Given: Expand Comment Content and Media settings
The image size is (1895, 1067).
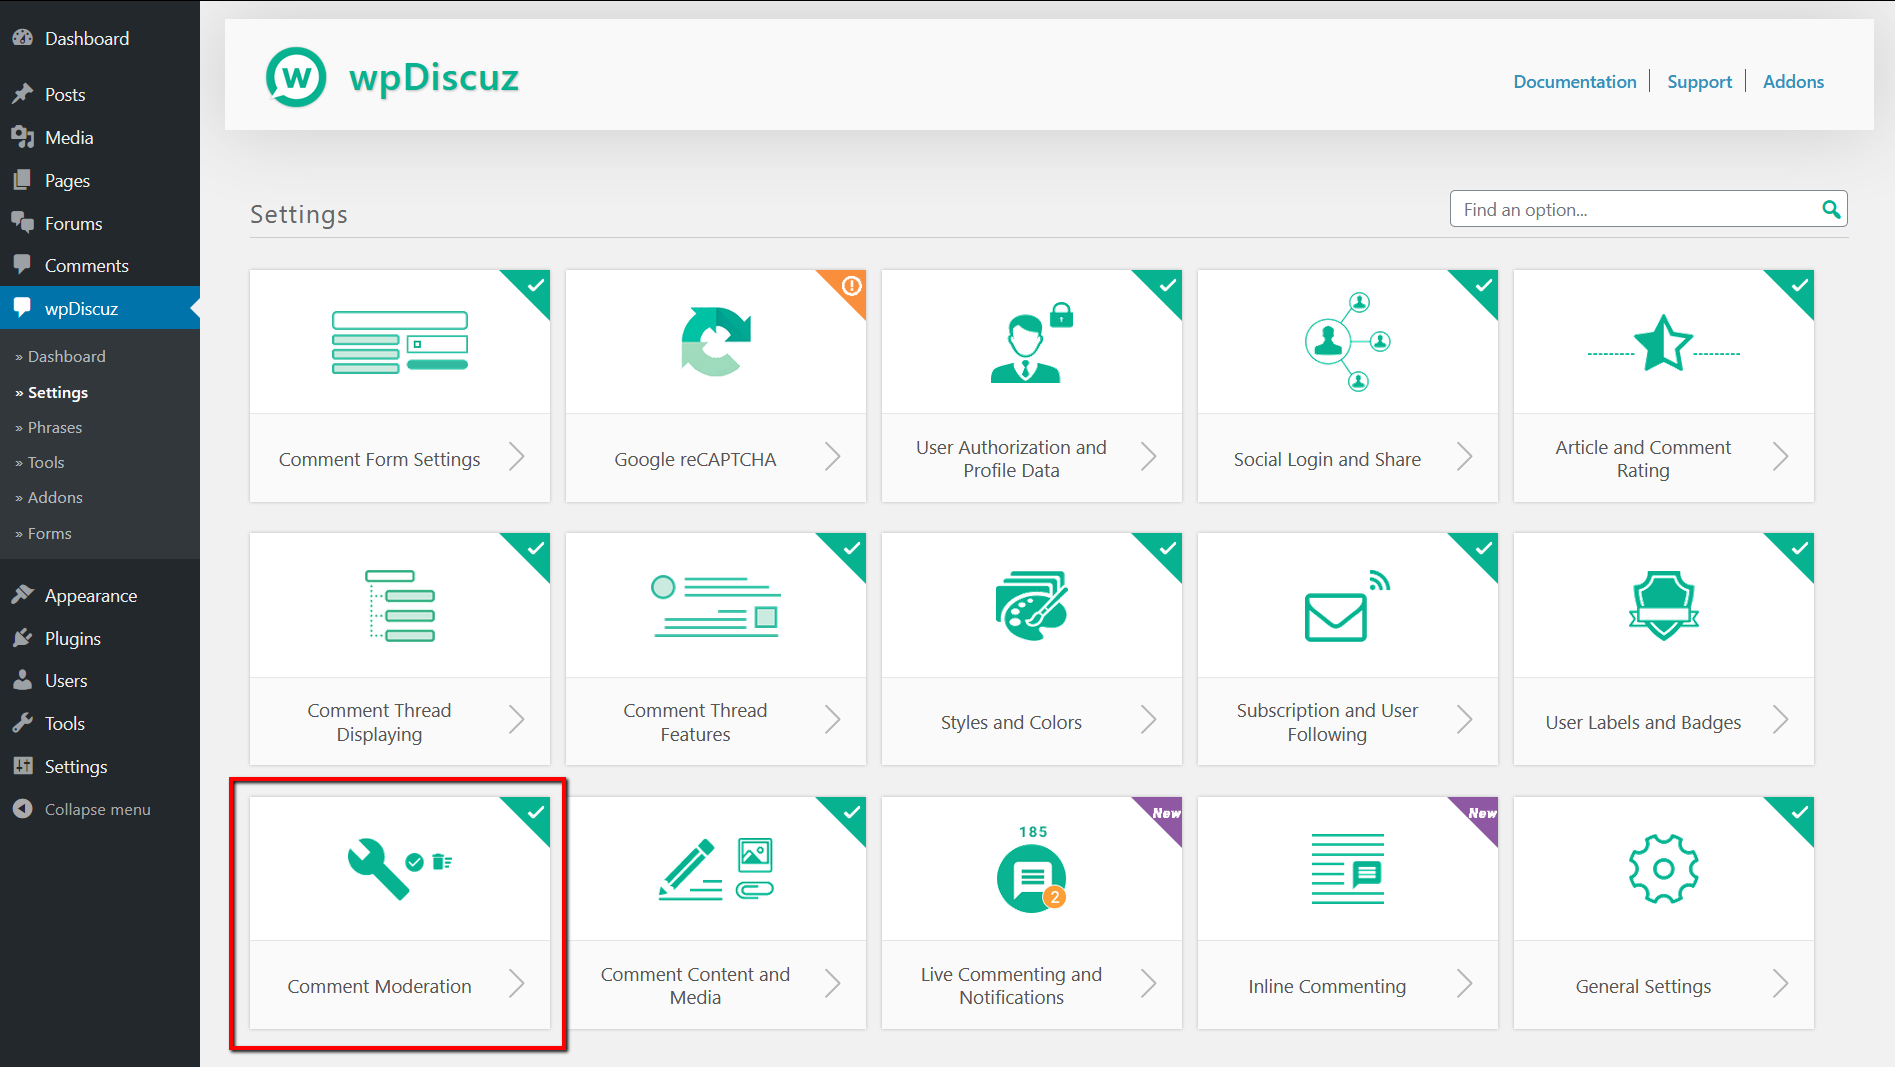Looking at the screenshot, I should (832, 983).
